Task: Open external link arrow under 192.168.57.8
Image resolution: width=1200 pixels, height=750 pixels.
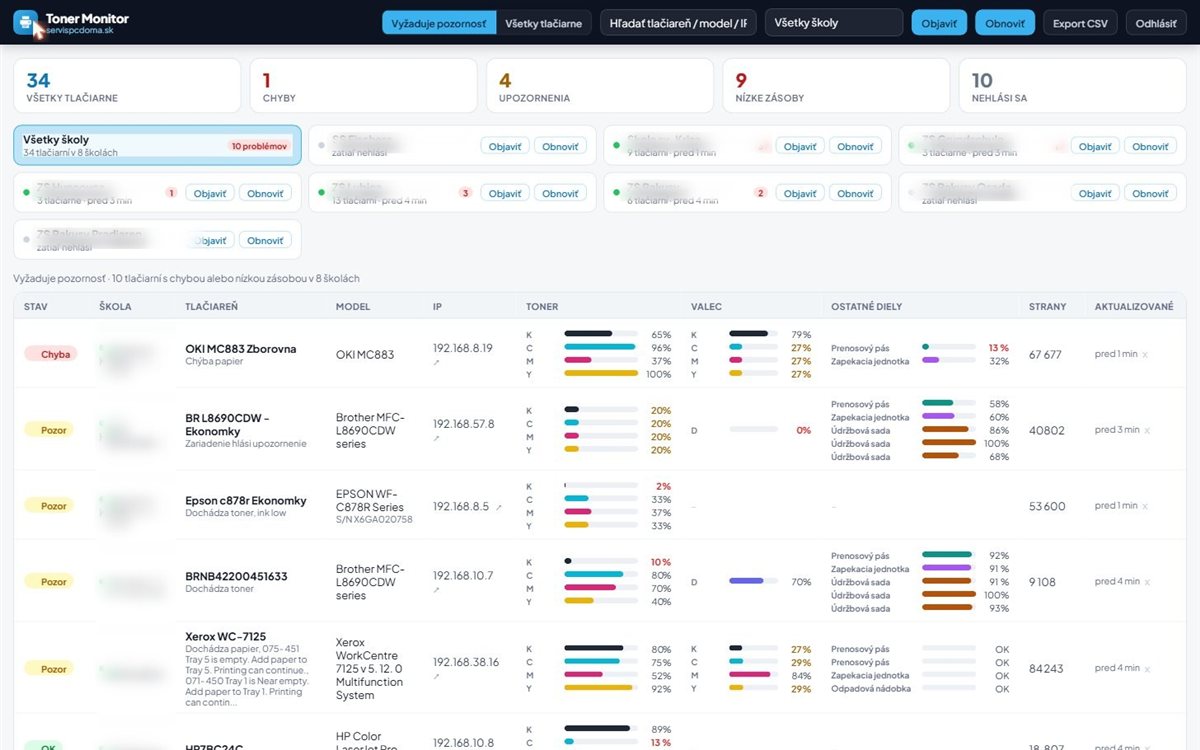Action: 436,438
